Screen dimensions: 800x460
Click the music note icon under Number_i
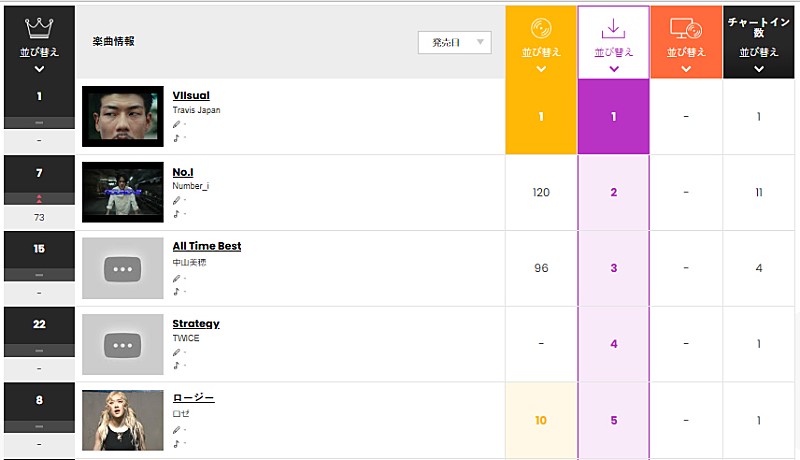(x=177, y=213)
